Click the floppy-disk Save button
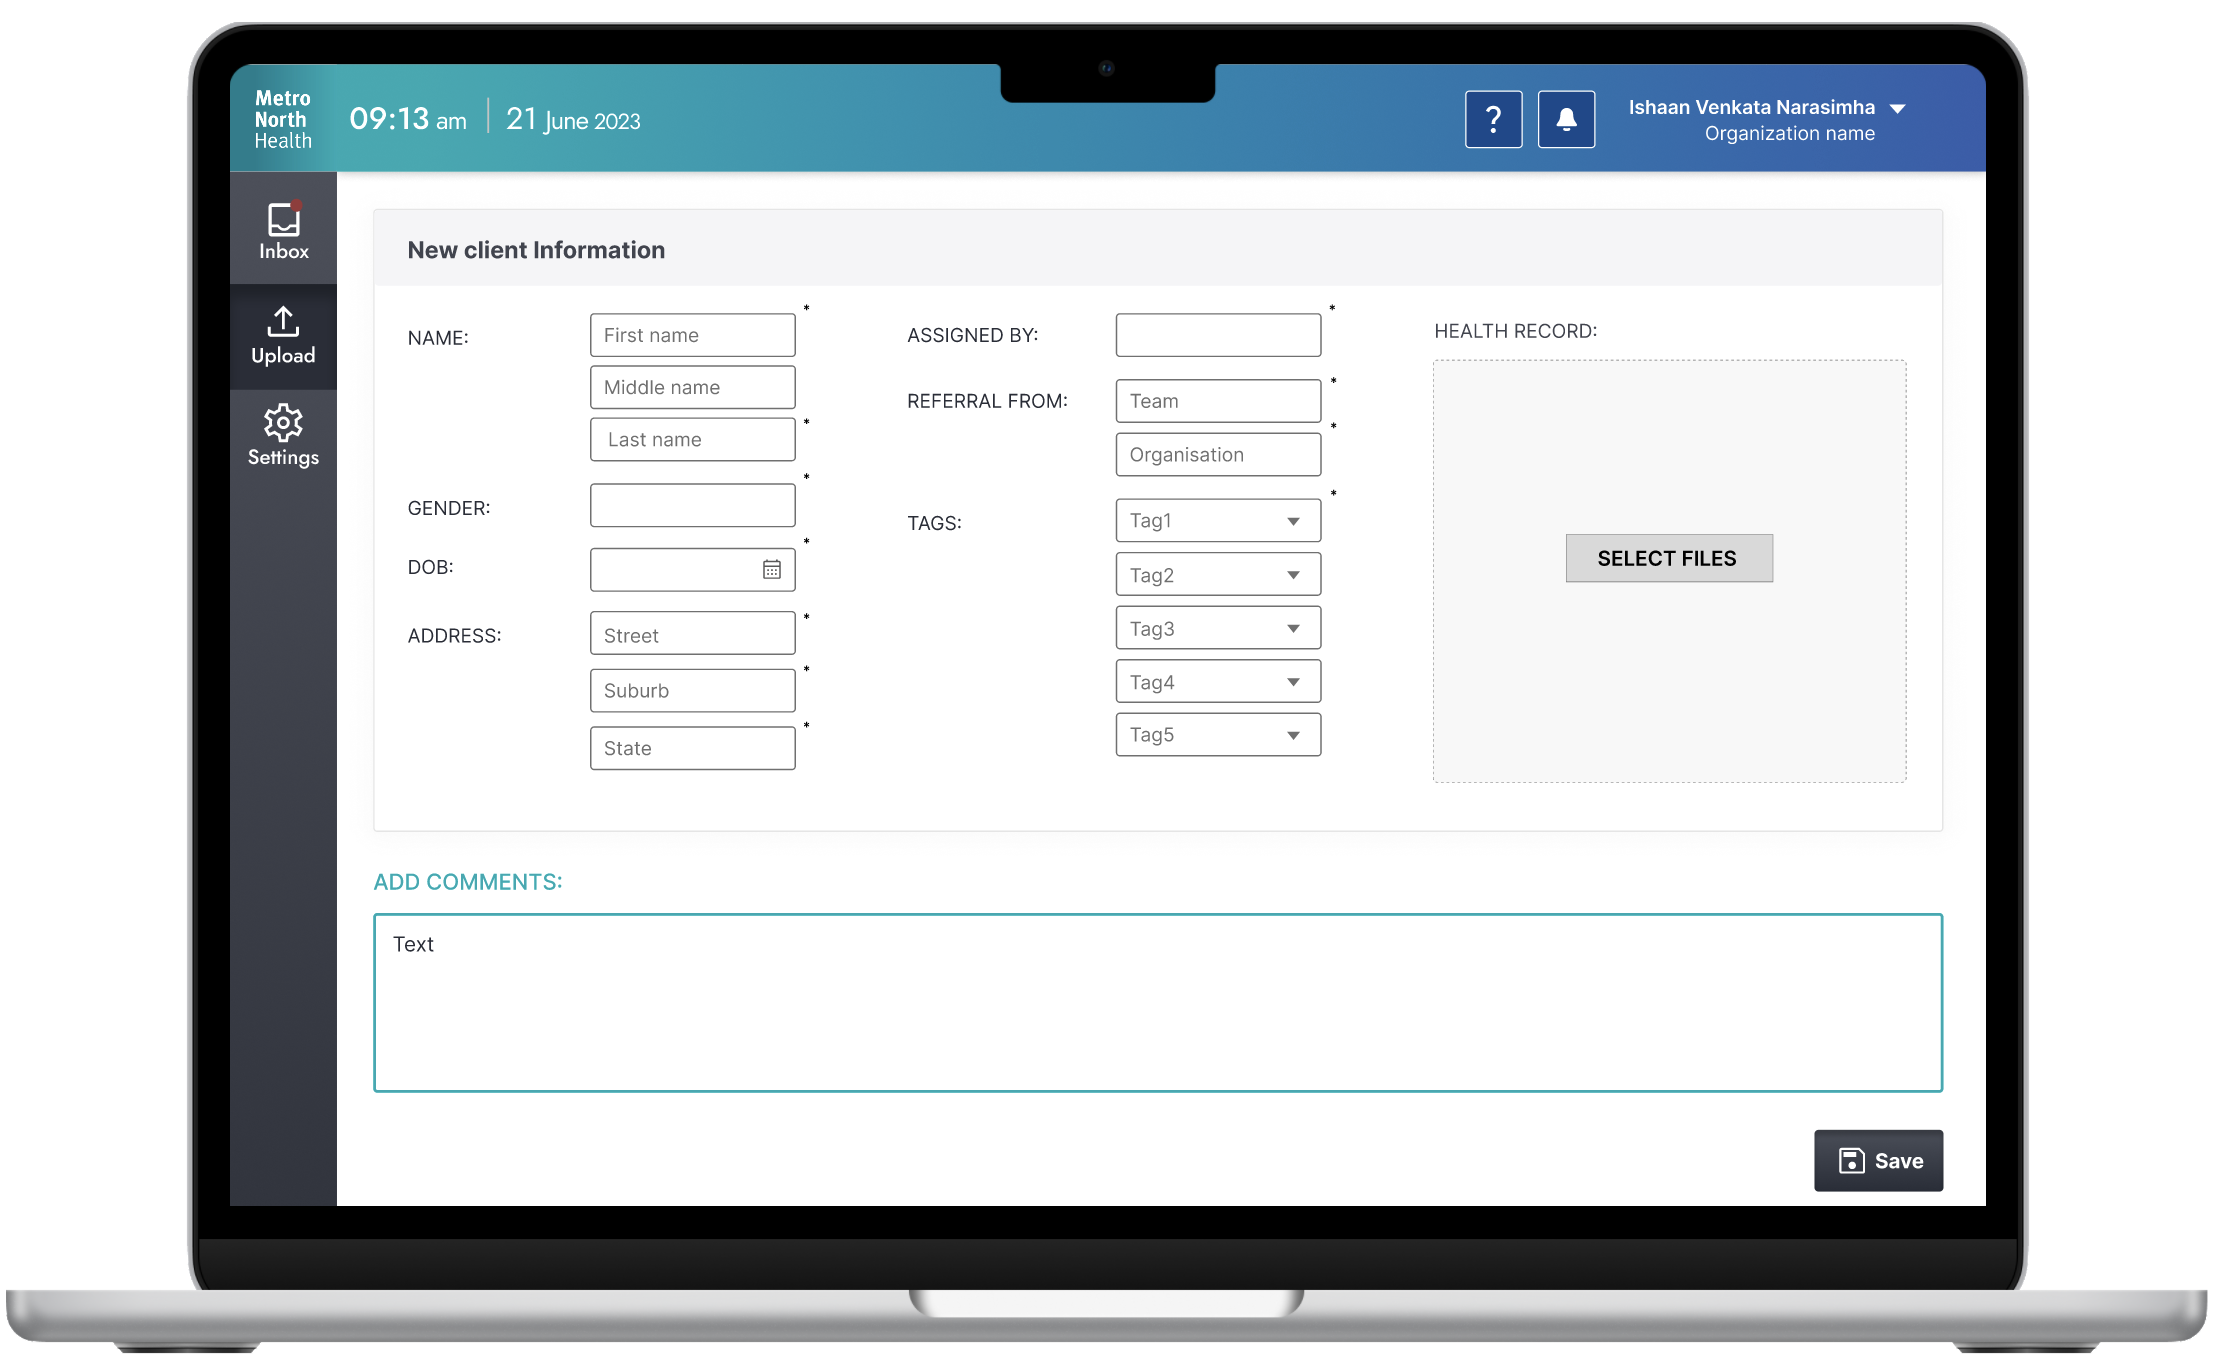The height and width of the screenshot is (1368, 2220). click(x=1878, y=1160)
